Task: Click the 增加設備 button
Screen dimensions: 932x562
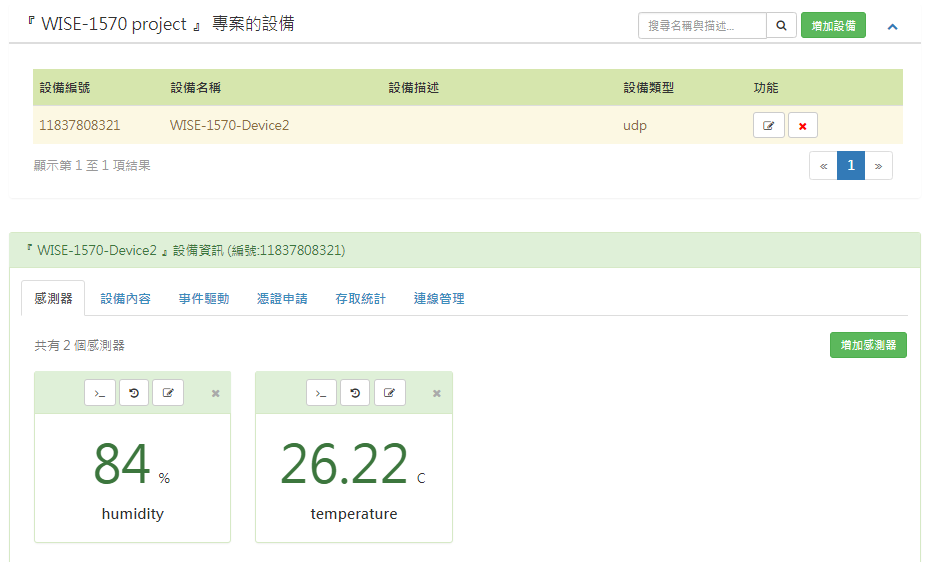Action: [833, 25]
